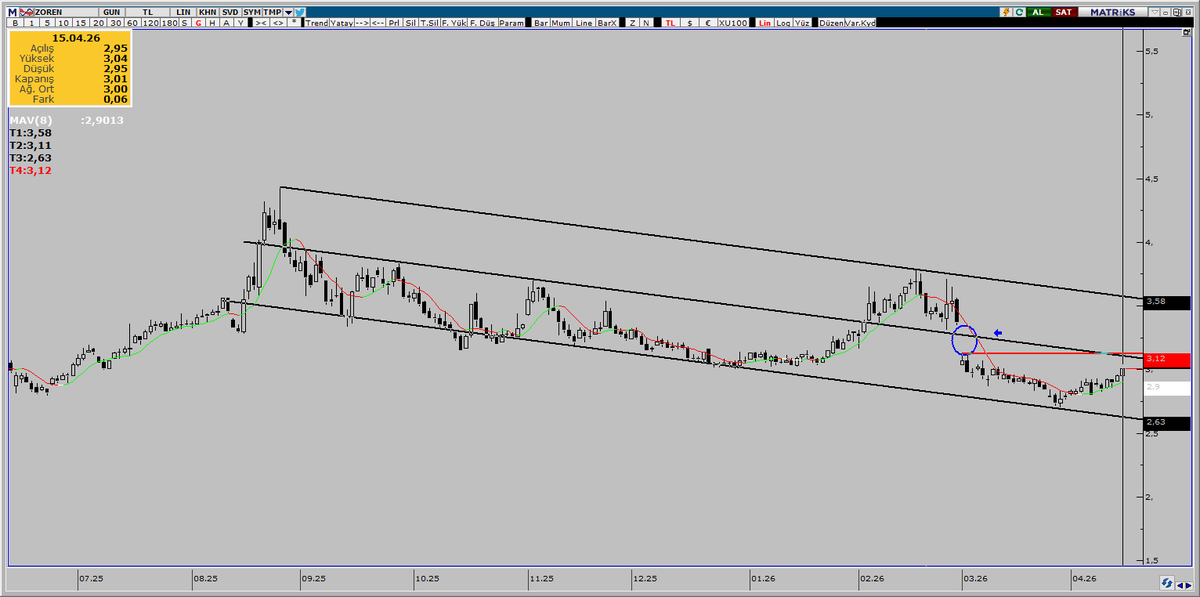Click the green C refresh icon

[1020, 12]
